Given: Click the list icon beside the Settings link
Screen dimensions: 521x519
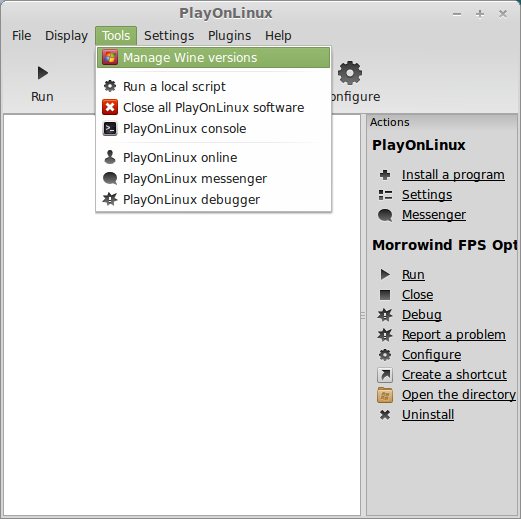Looking at the screenshot, I should click(x=385, y=195).
